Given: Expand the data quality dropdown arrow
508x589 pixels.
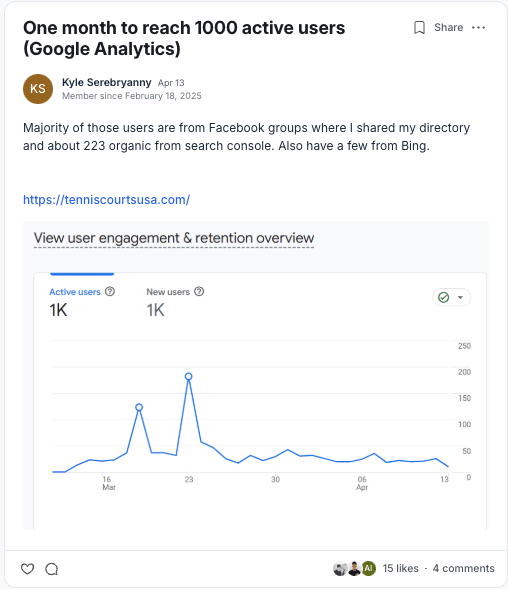Looking at the screenshot, I should click(460, 298).
